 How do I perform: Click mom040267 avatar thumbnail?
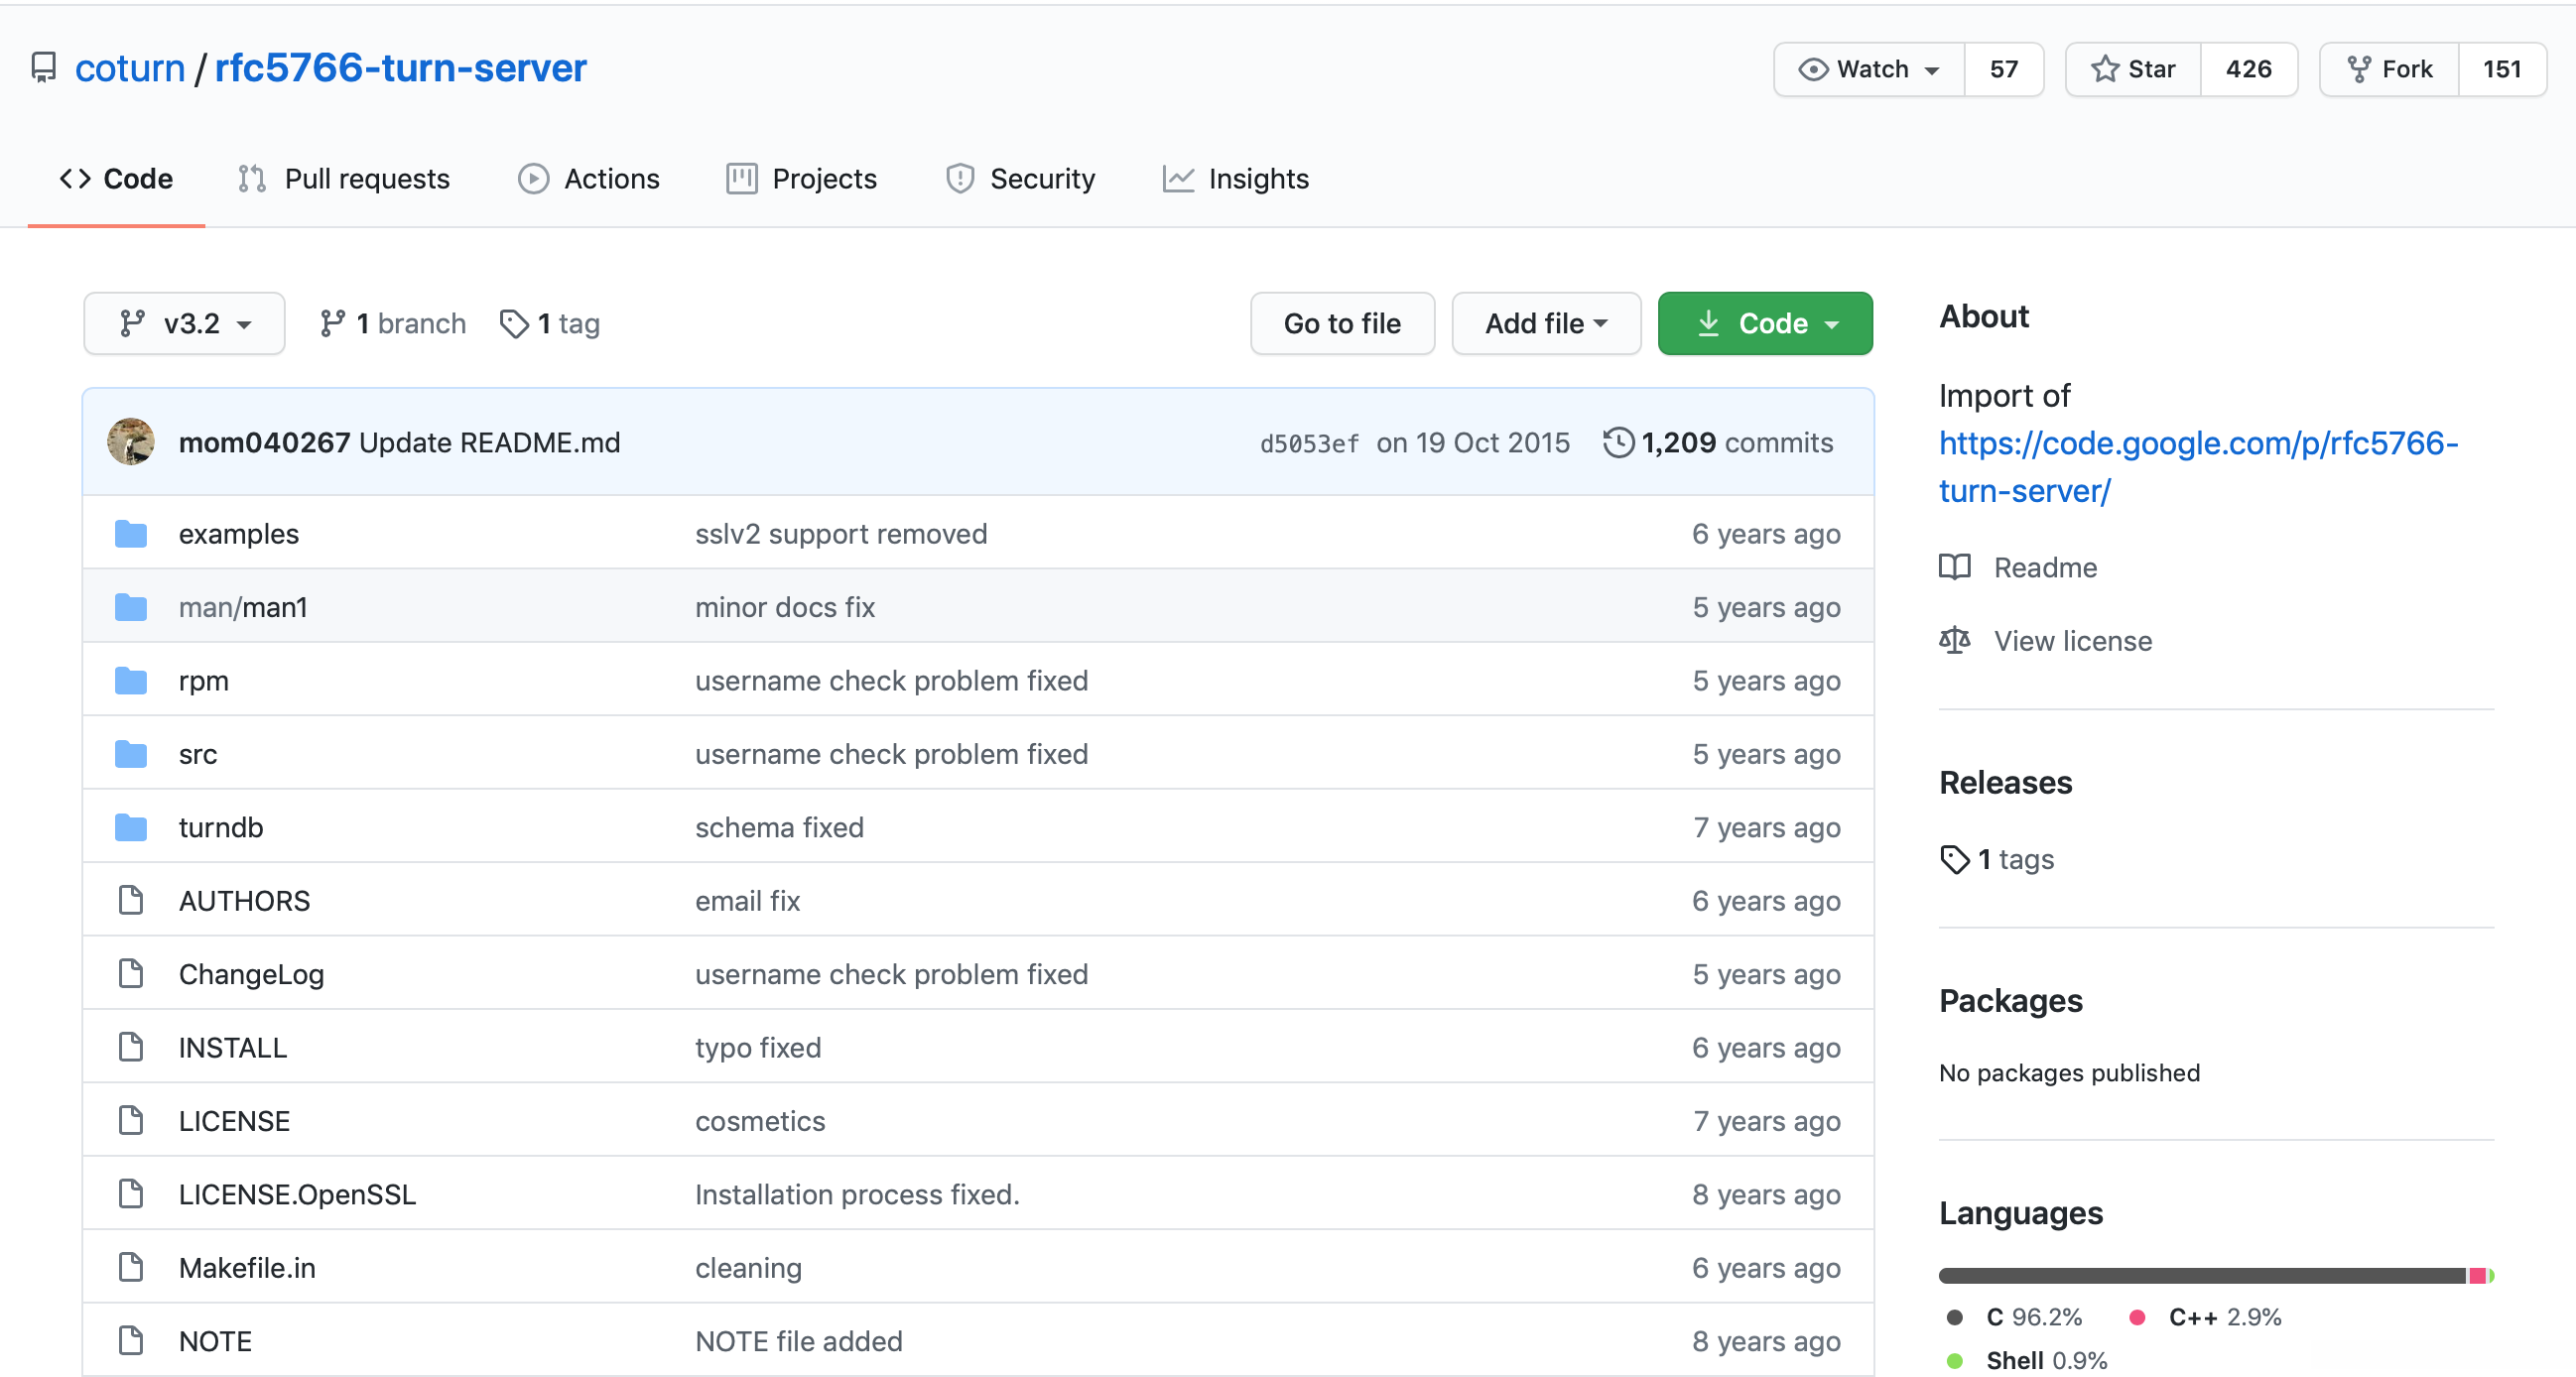pos(131,442)
